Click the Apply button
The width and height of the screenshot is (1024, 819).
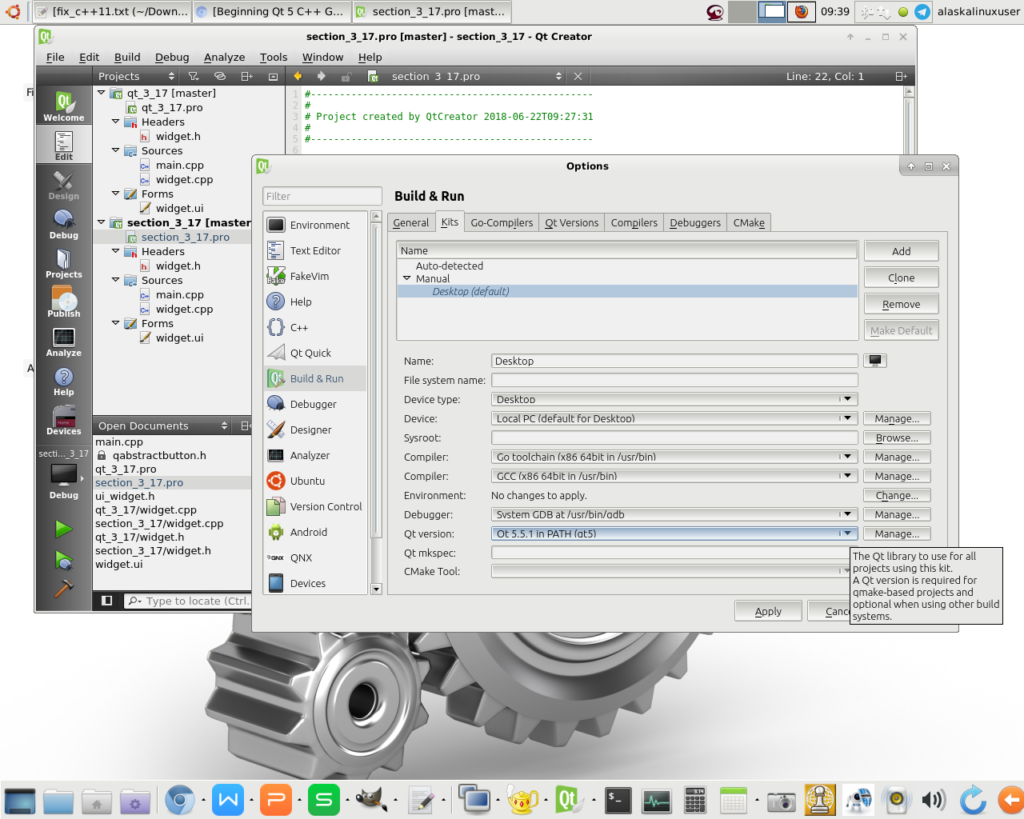click(768, 611)
